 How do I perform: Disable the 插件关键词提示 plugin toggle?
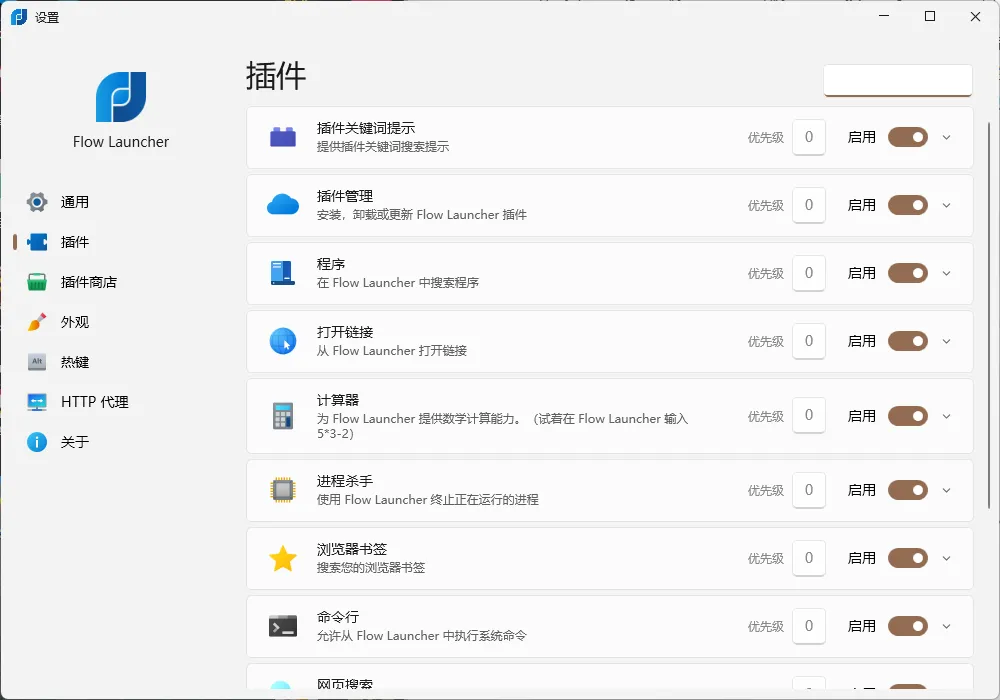(x=906, y=138)
